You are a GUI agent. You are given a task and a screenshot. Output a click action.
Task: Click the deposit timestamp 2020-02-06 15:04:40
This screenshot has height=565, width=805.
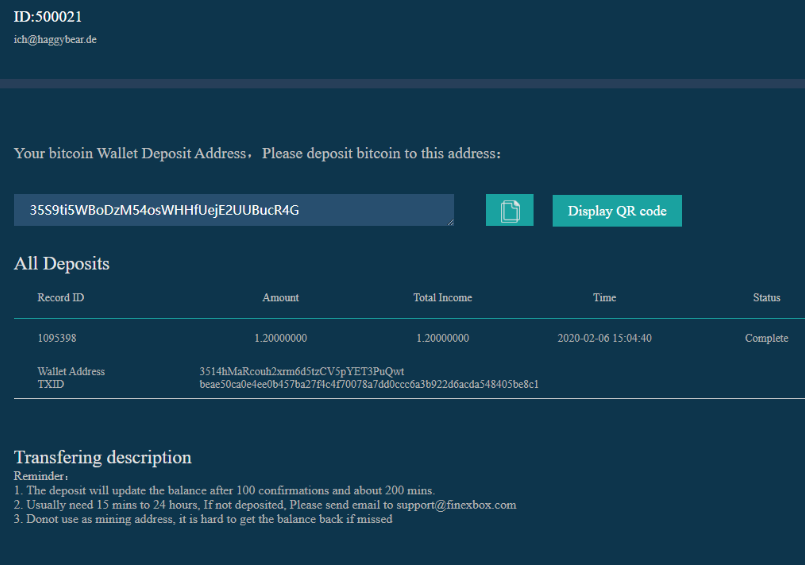pos(604,338)
